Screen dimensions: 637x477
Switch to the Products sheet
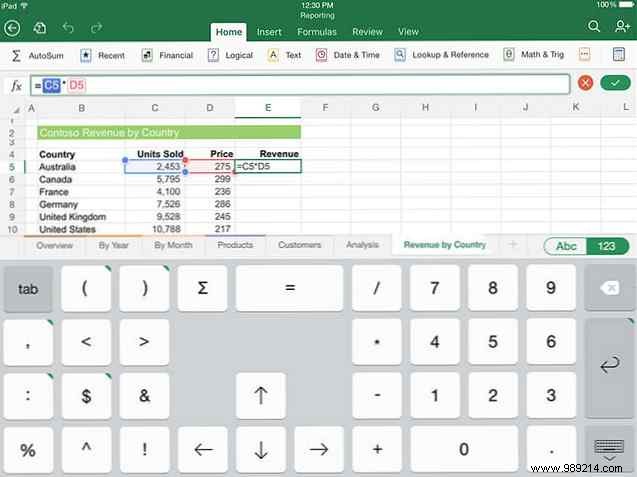click(x=235, y=245)
